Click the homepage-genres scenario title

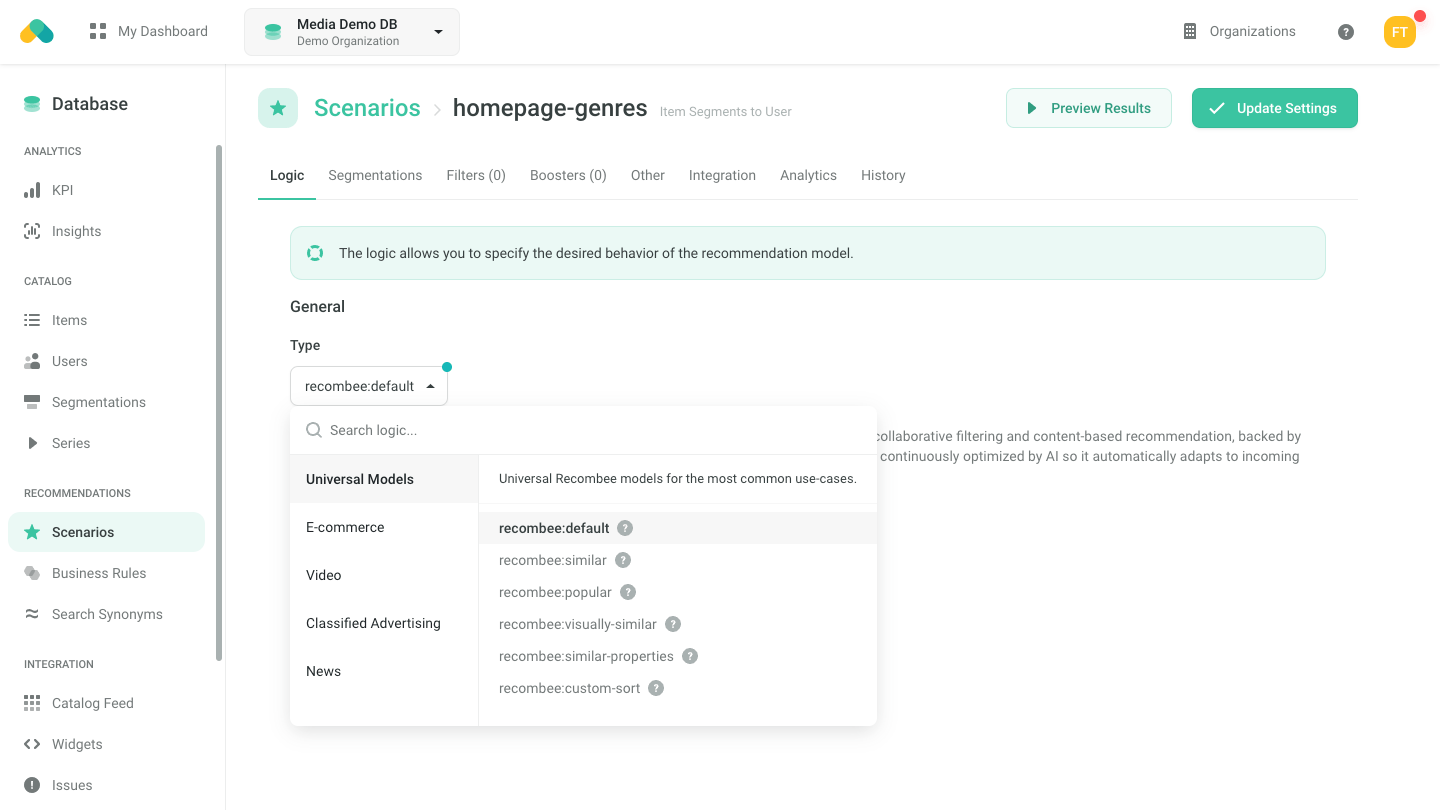[x=550, y=108]
